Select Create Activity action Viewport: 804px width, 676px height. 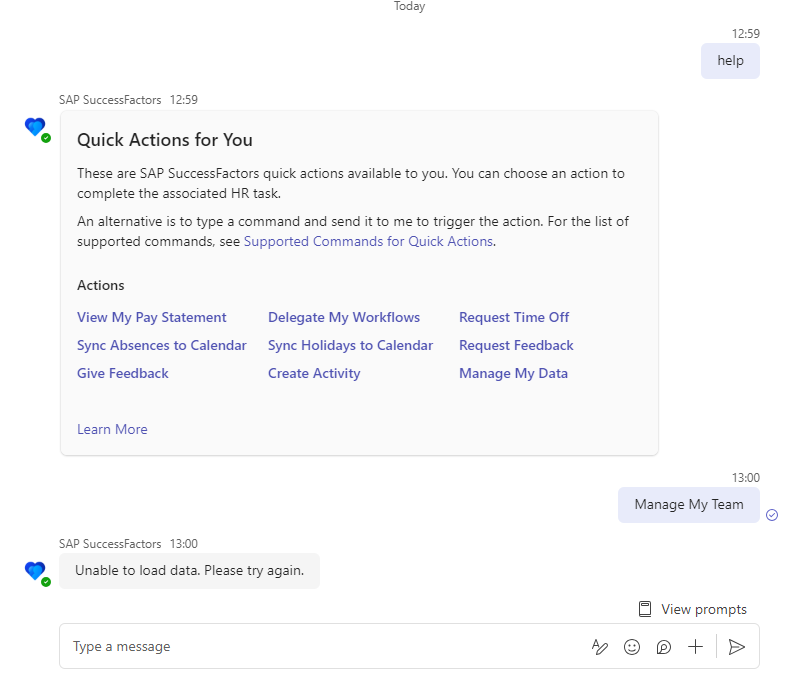[314, 373]
